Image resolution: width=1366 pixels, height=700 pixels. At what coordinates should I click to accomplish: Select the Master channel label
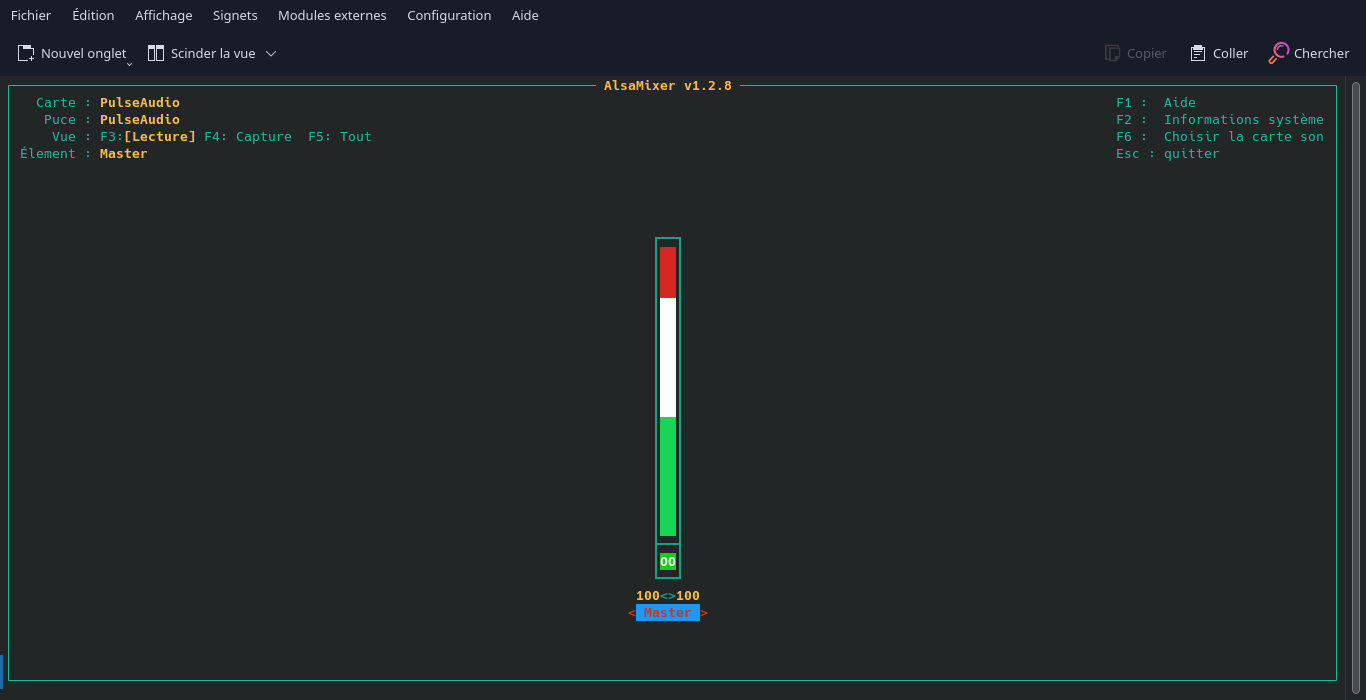[668, 613]
